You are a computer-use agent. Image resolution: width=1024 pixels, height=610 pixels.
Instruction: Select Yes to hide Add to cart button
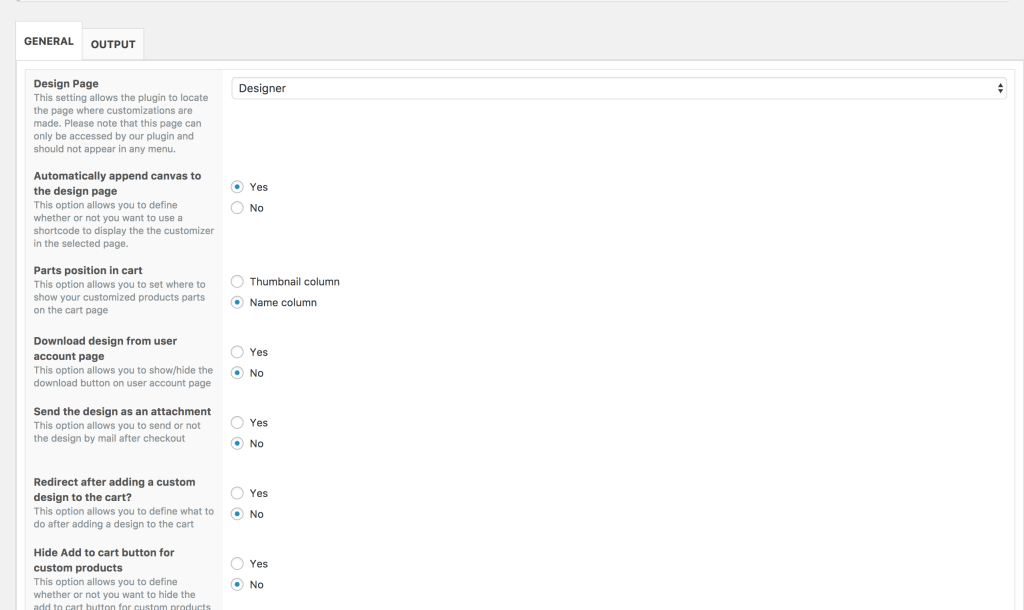pyautogui.click(x=237, y=564)
